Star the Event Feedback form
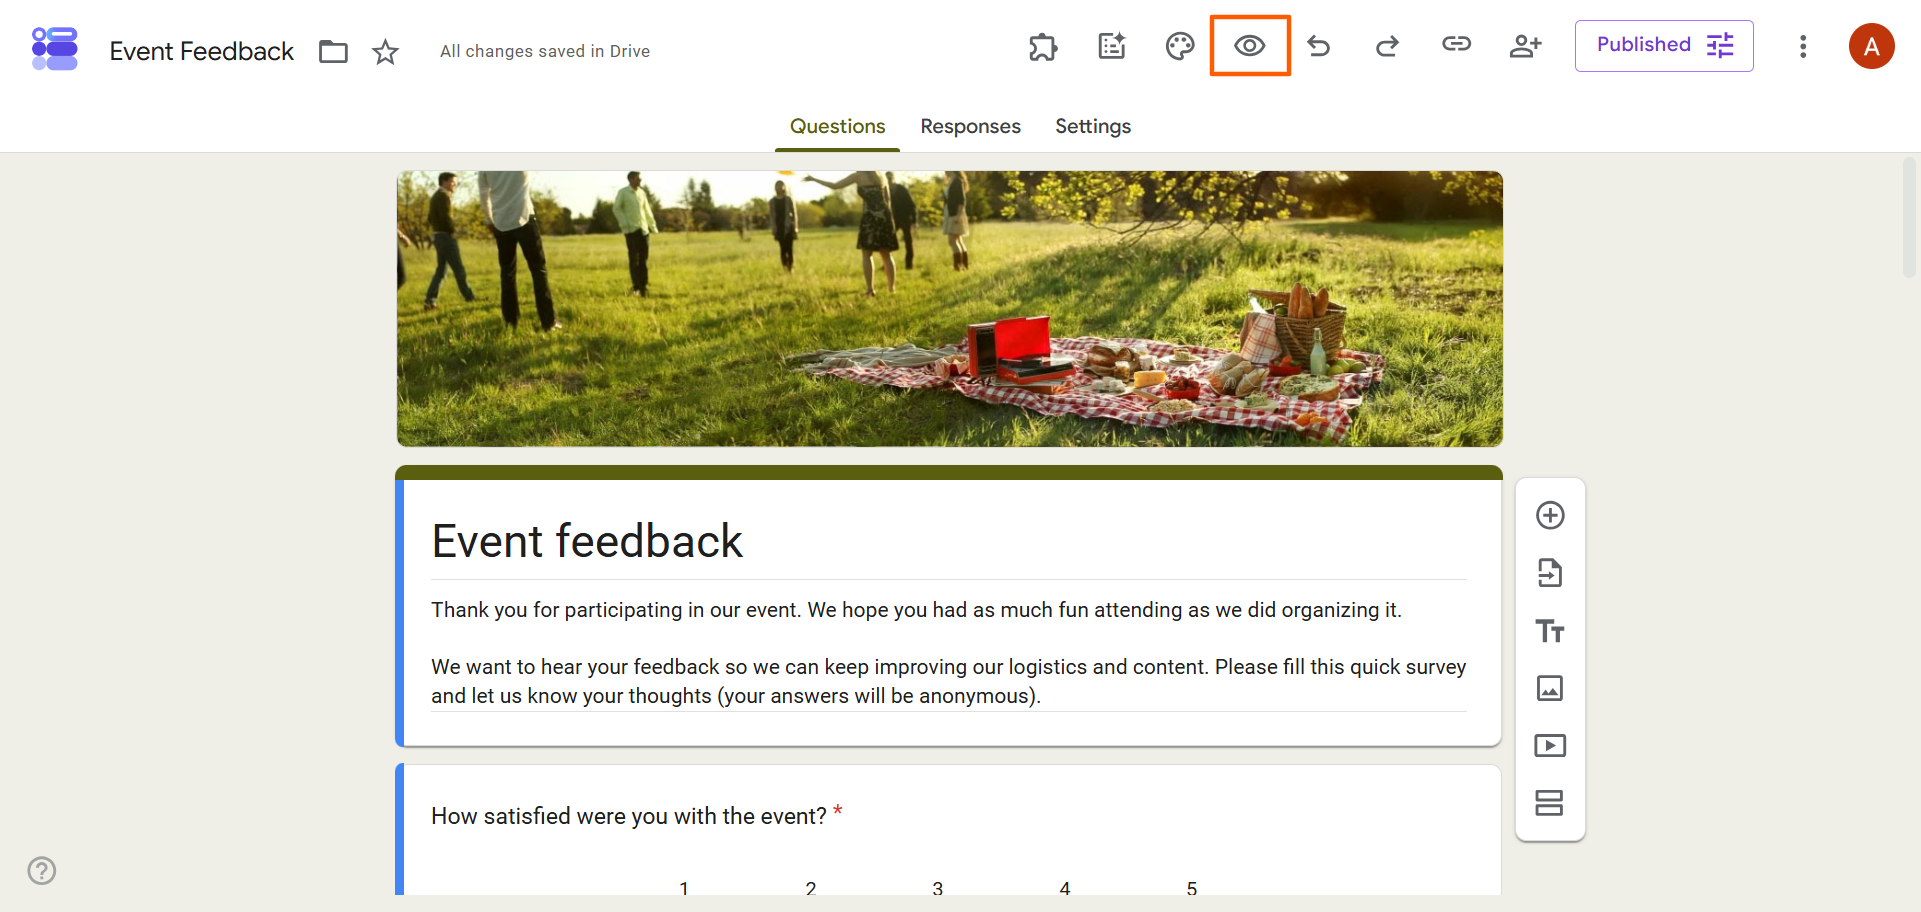This screenshot has width=1921, height=912. click(385, 51)
